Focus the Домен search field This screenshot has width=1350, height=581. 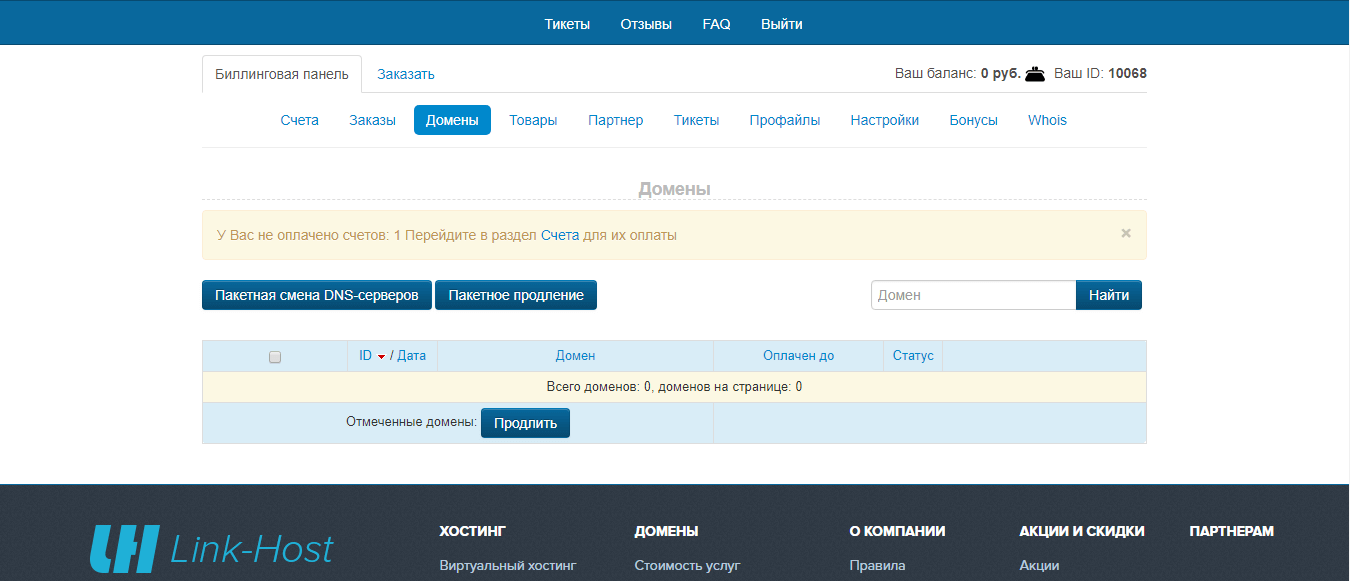click(972, 295)
